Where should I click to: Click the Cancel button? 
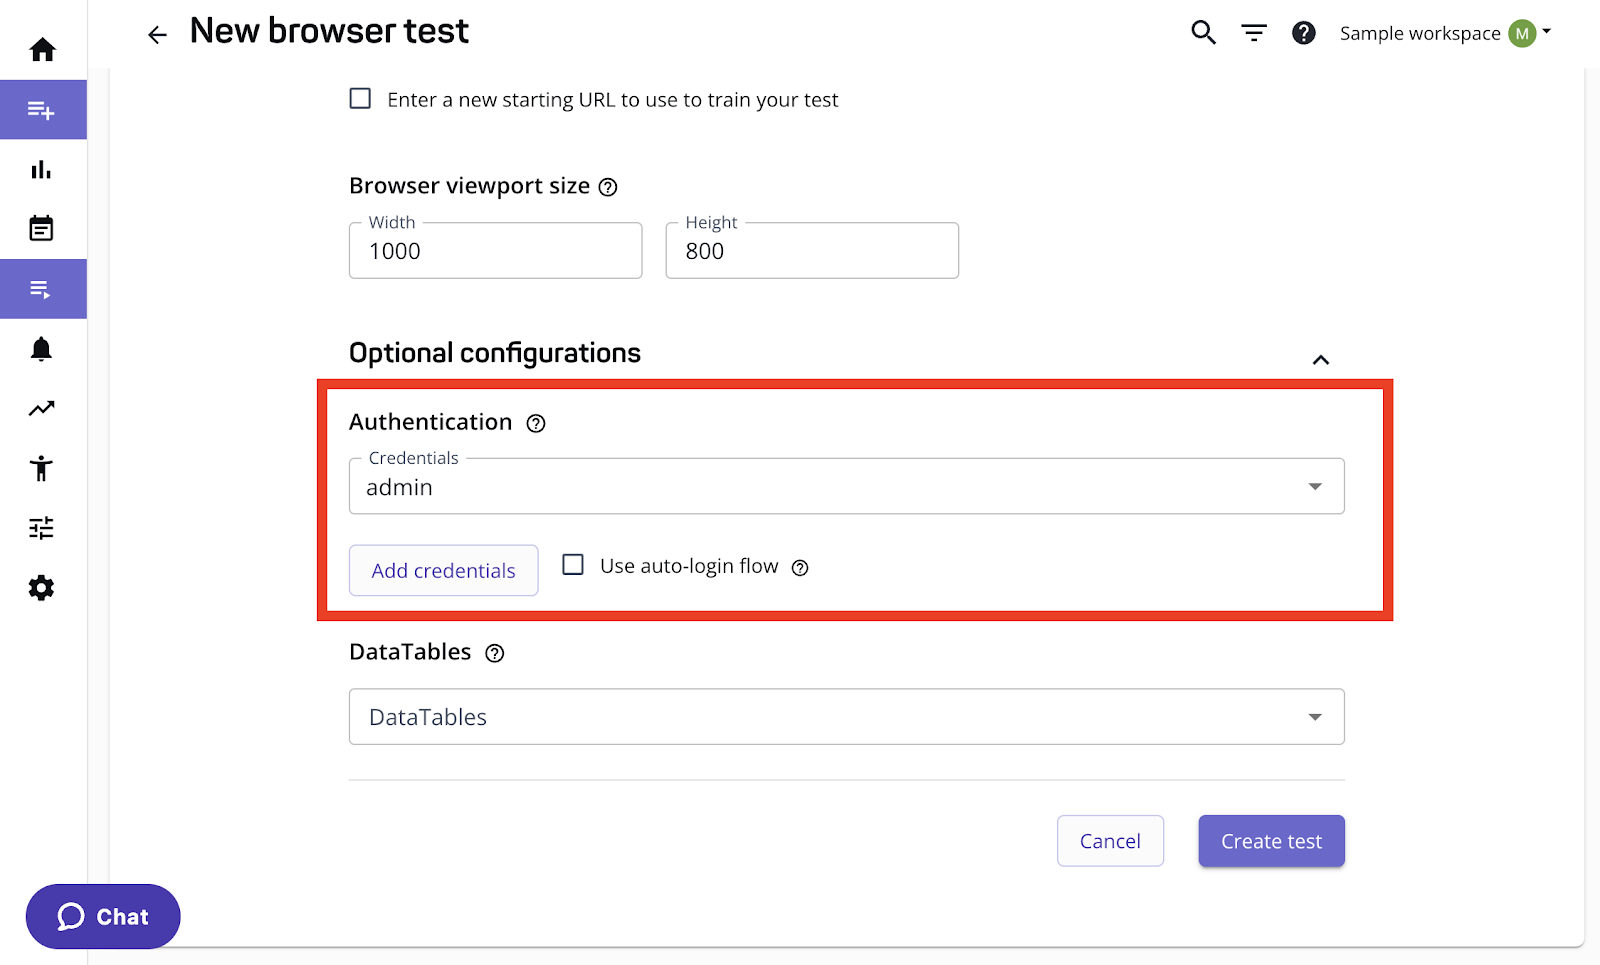click(1110, 841)
